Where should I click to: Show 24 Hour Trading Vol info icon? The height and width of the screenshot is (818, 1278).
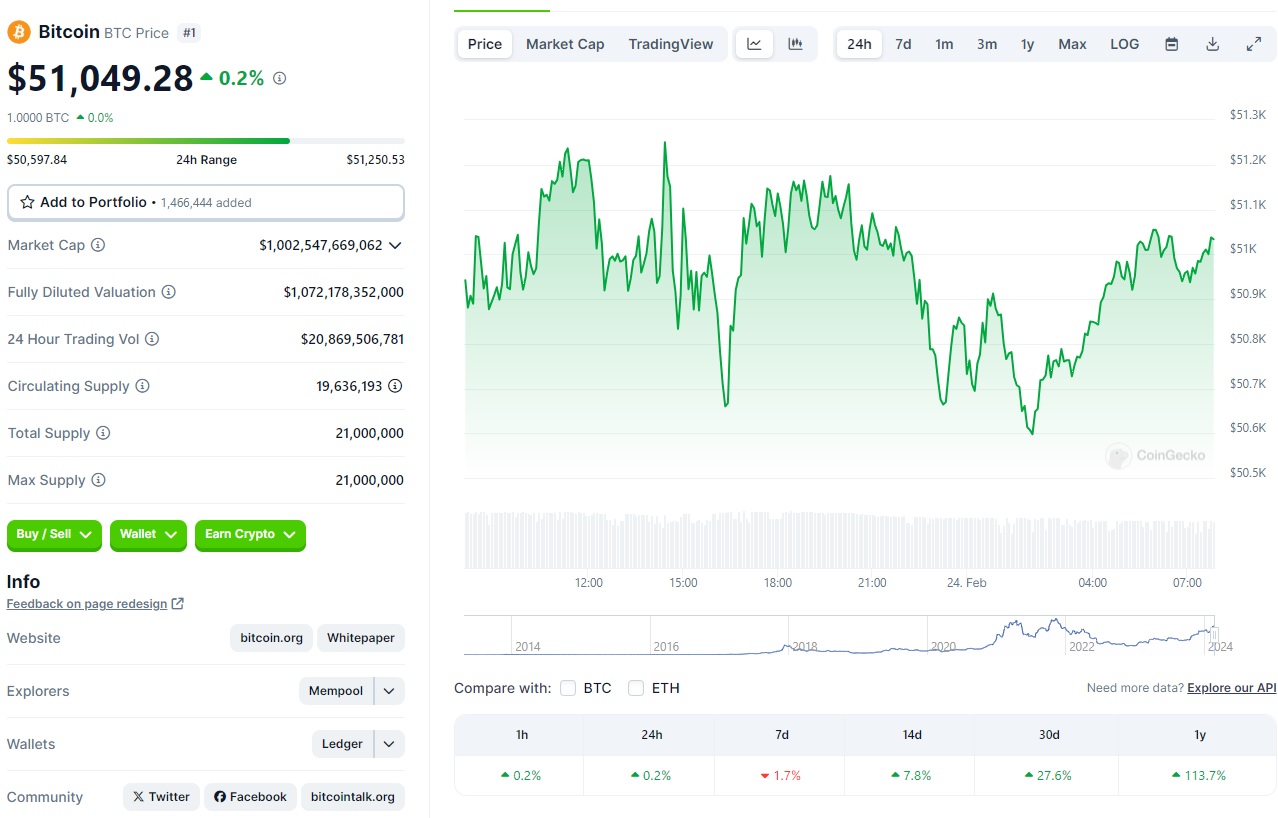[x=152, y=339]
